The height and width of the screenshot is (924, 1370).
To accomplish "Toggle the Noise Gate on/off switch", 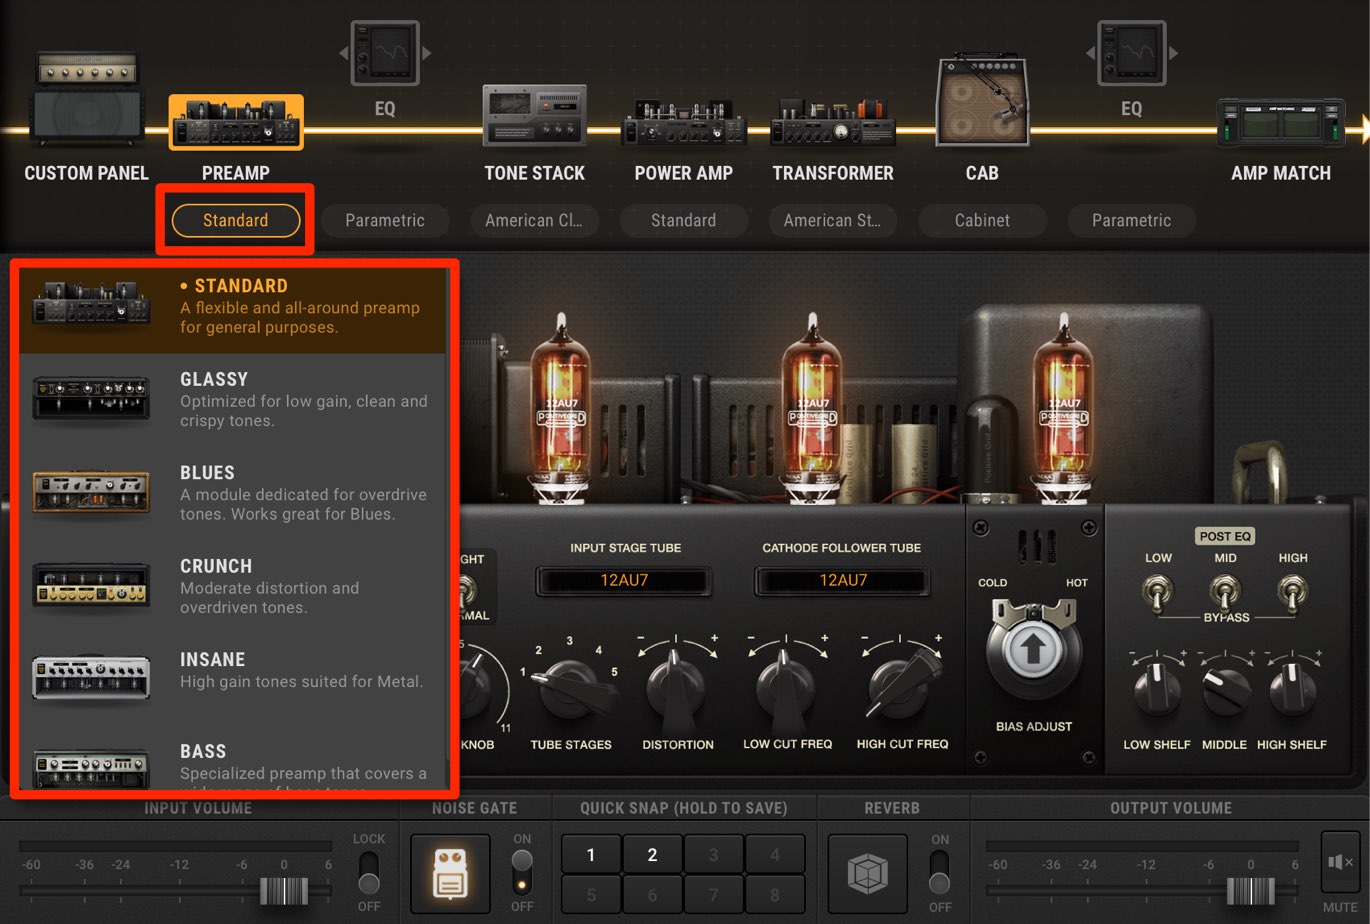I will (x=521, y=873).
